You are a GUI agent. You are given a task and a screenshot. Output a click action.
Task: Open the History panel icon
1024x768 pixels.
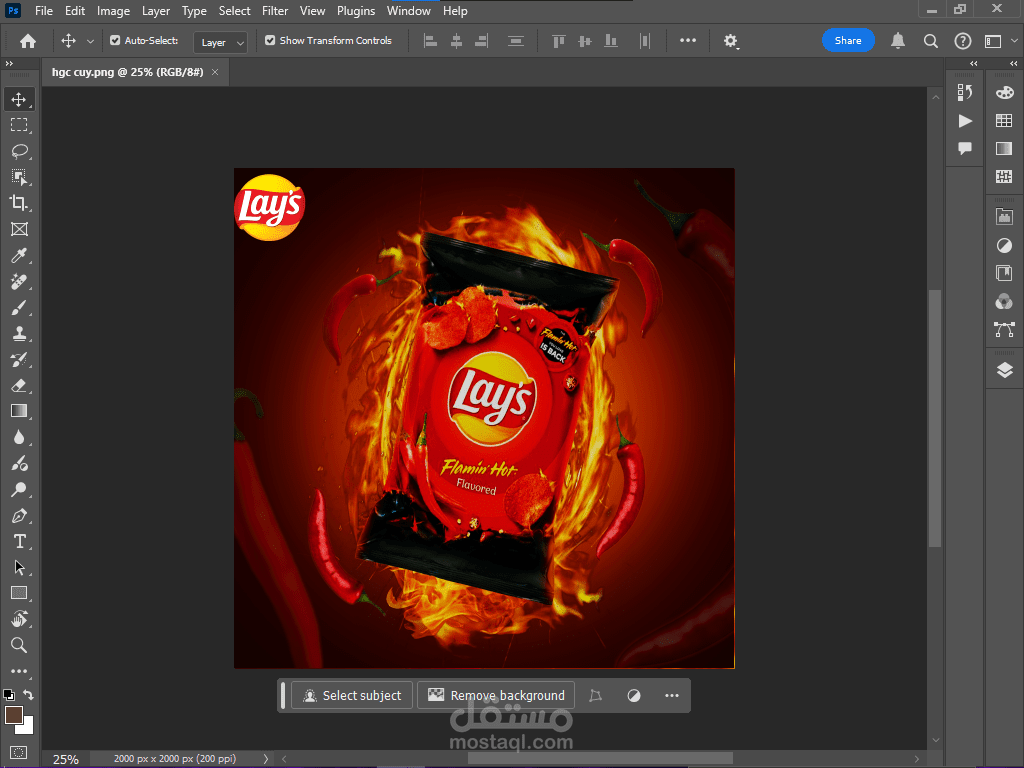point(965,93)
